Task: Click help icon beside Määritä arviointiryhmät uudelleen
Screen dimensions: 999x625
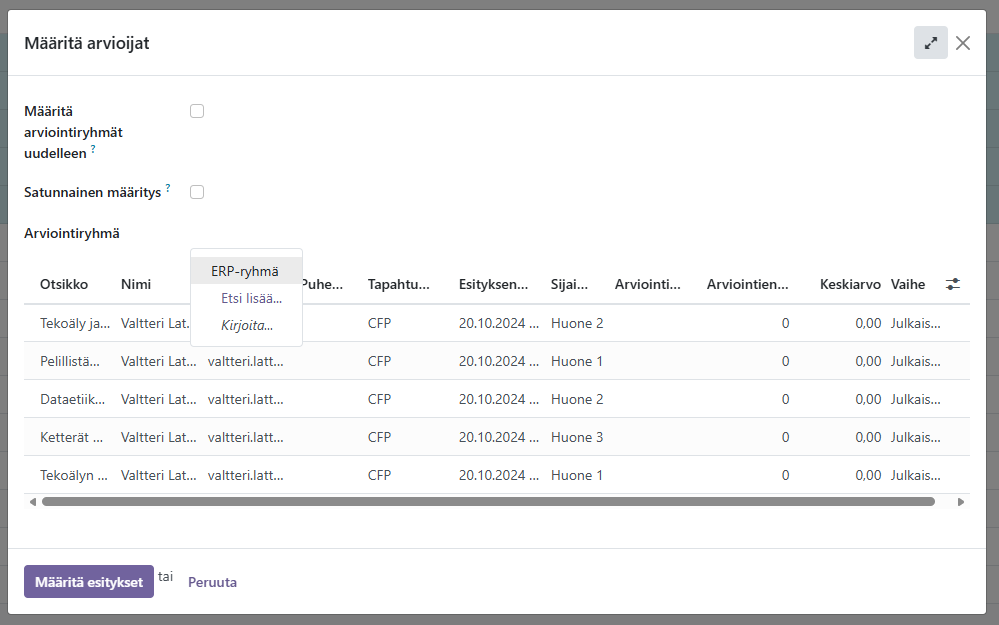Action: [x=93, y=149]
